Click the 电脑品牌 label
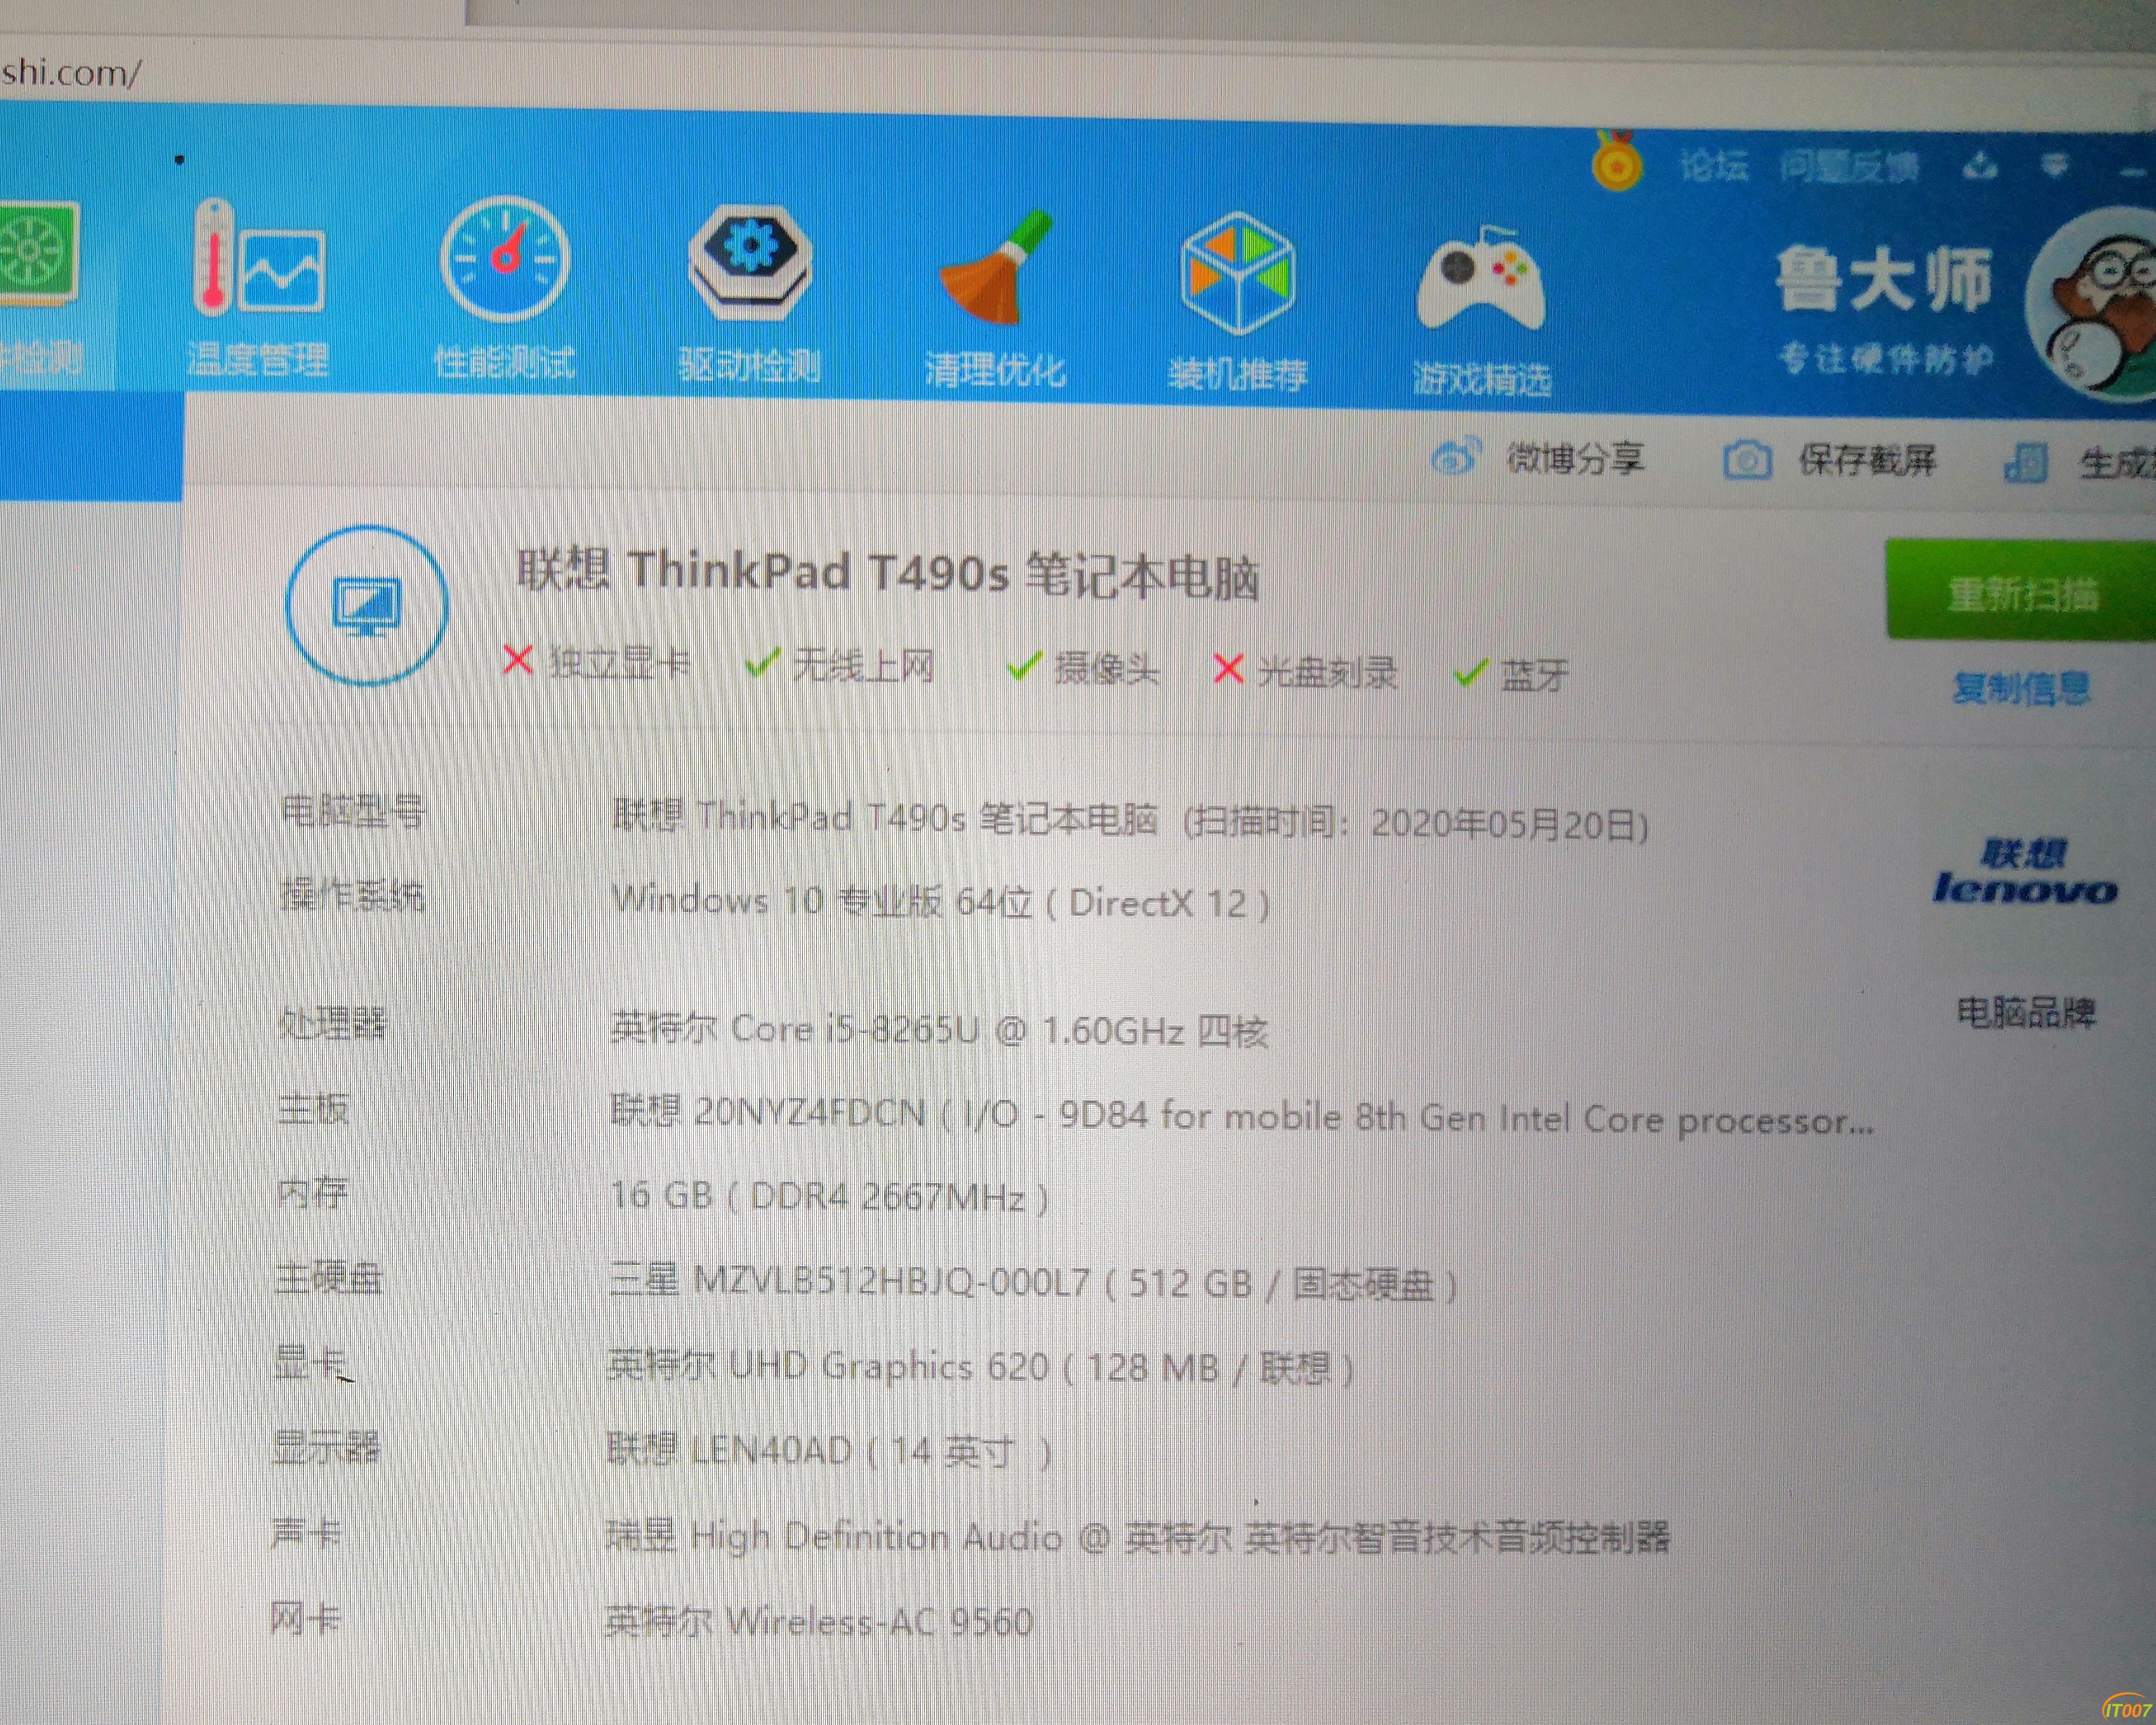Screen dimensions: 2156x1725 pyautogui.click(x=2026, y=1013)
